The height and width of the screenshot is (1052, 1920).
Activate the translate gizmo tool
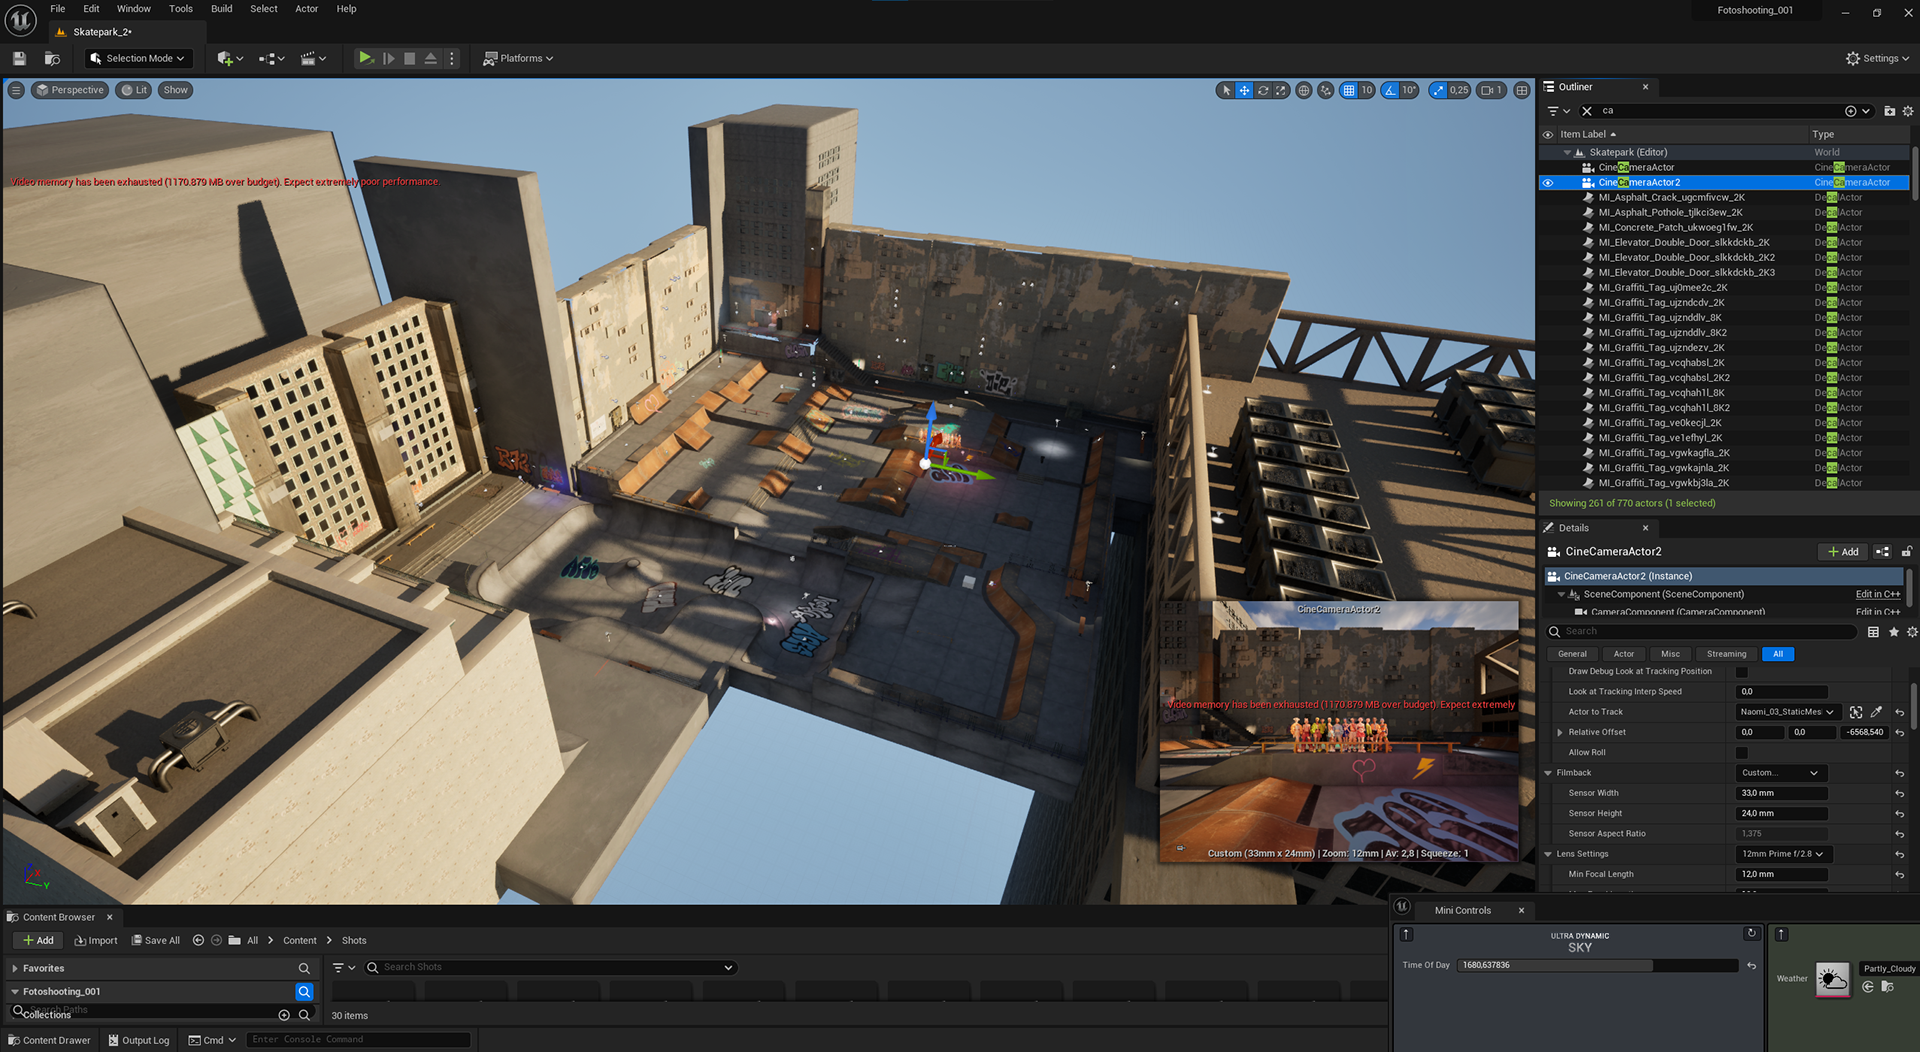(1244, 90)
